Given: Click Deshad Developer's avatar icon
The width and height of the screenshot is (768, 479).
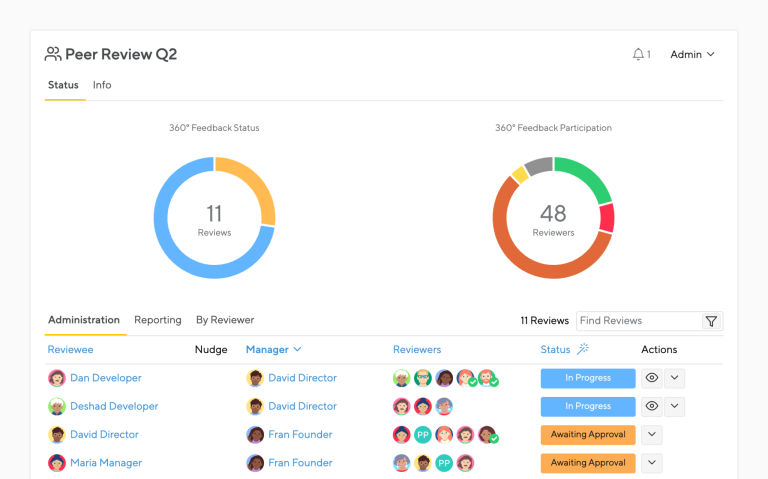Looking at the screenshot, I should tap(57, 407).
